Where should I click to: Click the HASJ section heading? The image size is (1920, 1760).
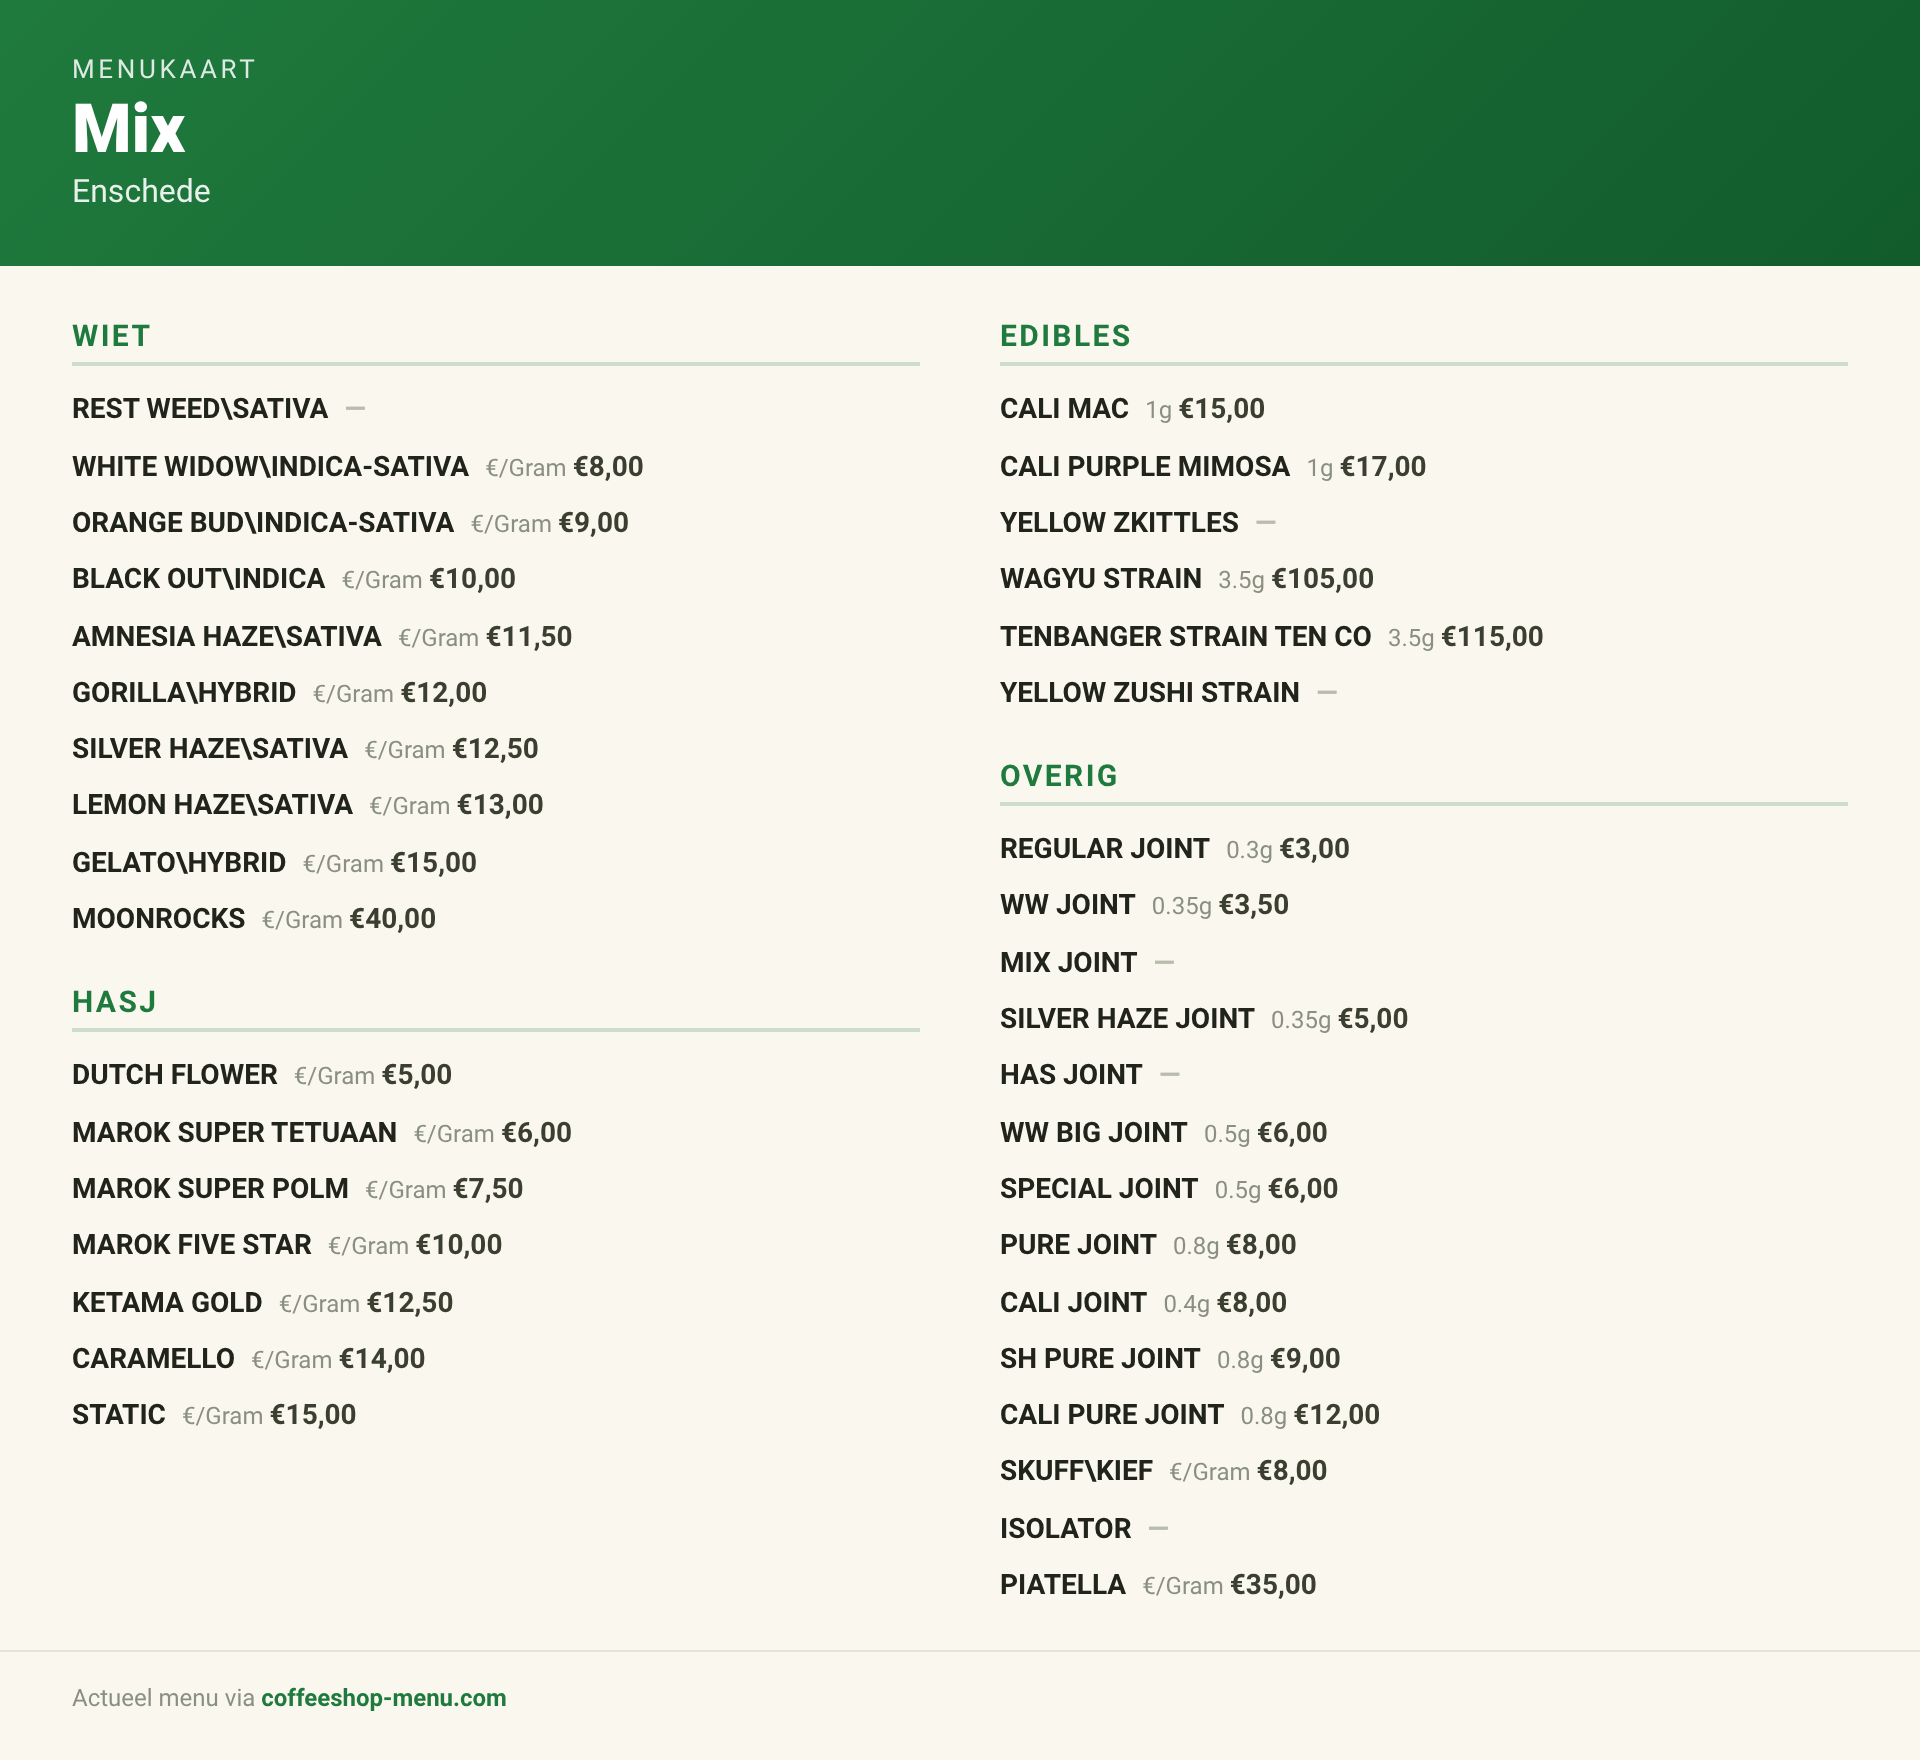(x=114, y=1002)
